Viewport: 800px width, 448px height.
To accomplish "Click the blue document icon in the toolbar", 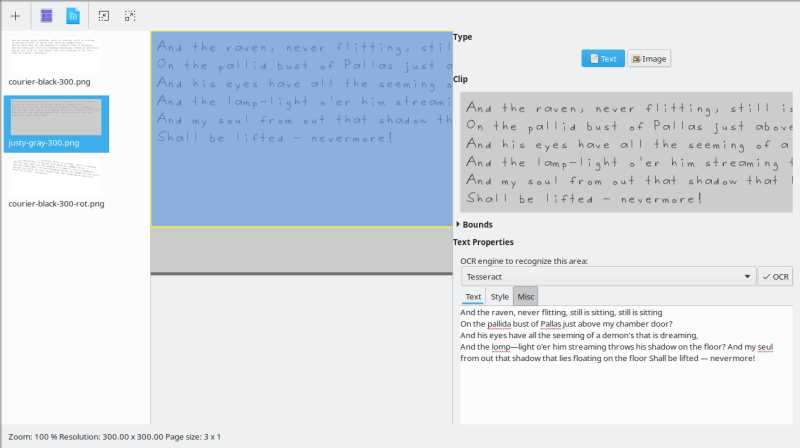I will coord(73,16).
